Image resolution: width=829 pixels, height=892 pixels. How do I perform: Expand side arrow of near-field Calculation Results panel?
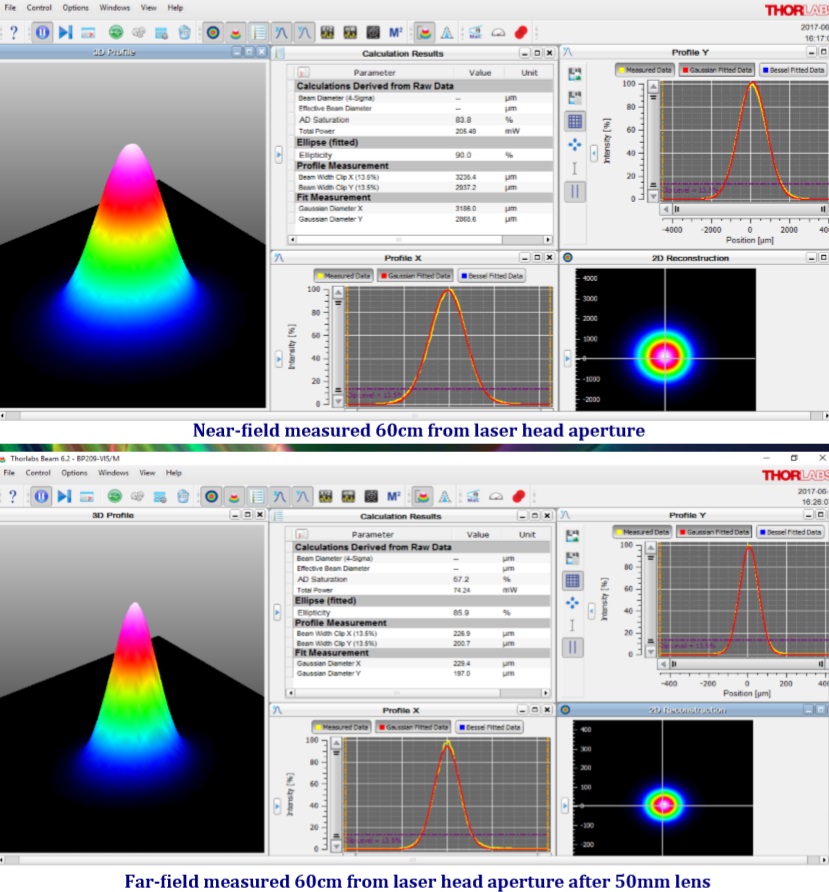click(279, 154)
